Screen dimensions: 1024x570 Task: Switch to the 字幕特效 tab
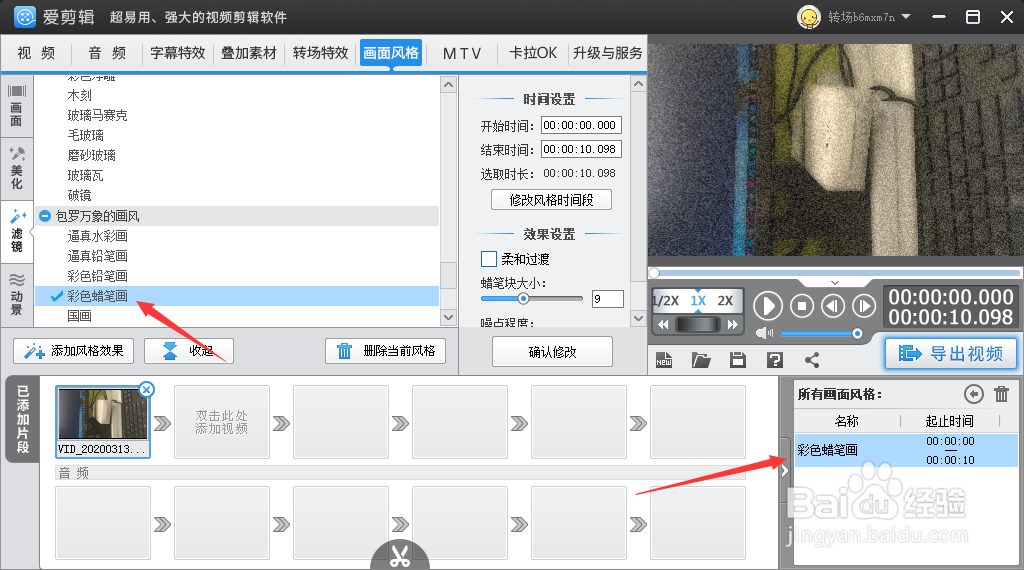178,53
